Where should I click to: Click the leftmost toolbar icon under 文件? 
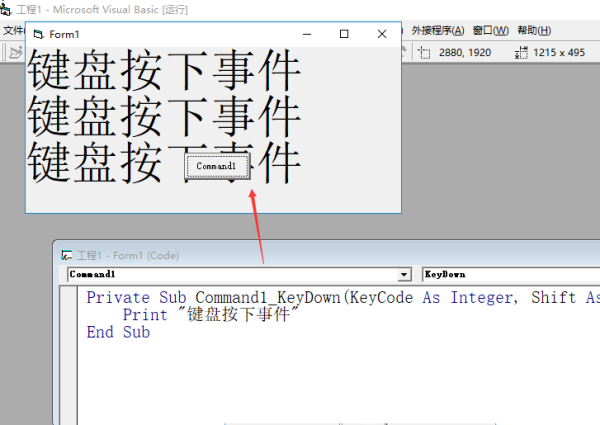pyautogui.click(x=16, y=52)
